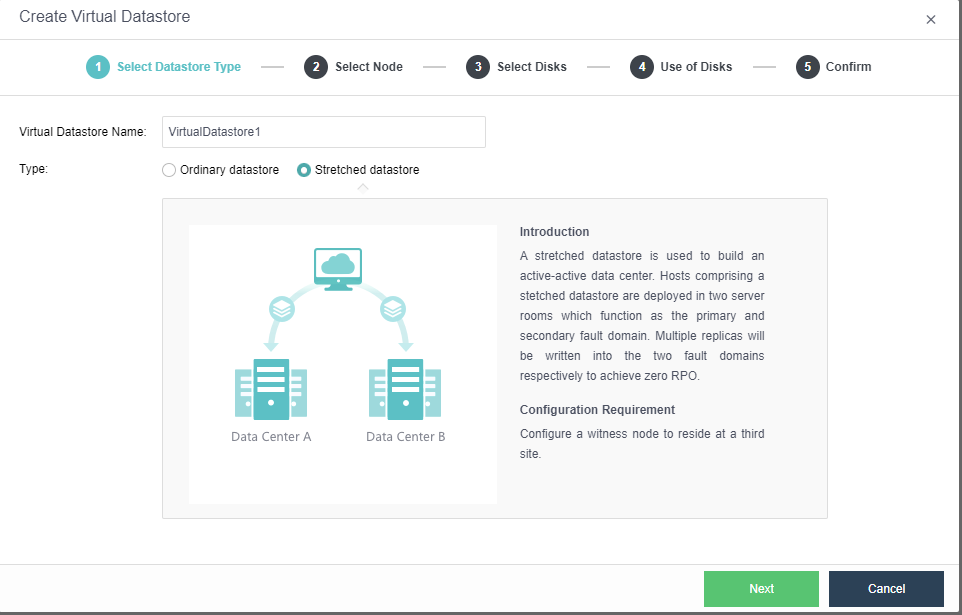Click the Virtual Datastore Name input field
The image size is (962, 615).
tap(323, 131)
